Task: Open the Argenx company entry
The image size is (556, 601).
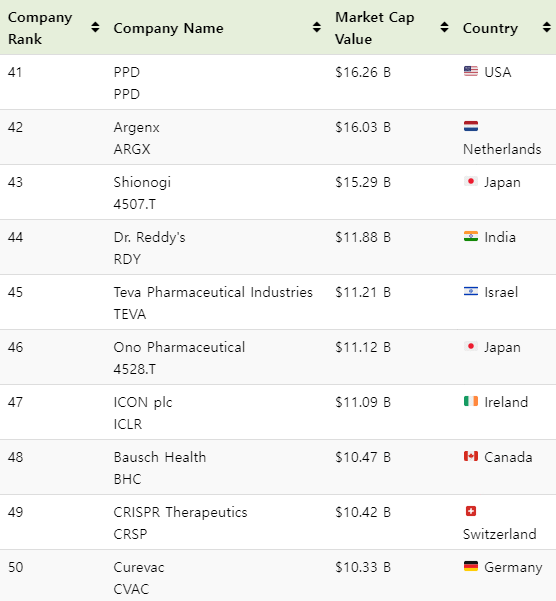Action: (x=136, y=127)
